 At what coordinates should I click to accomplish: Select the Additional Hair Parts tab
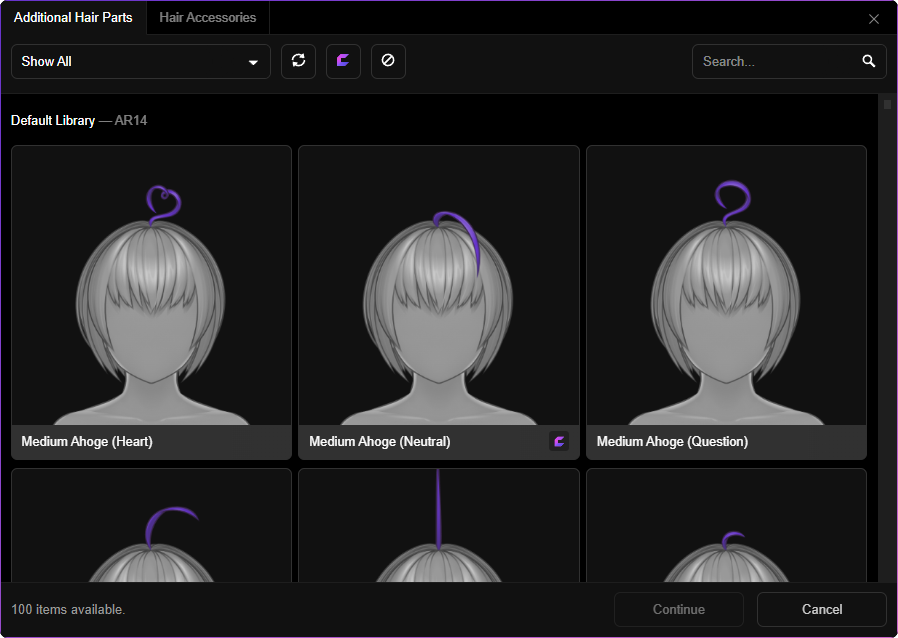point(73,18)
